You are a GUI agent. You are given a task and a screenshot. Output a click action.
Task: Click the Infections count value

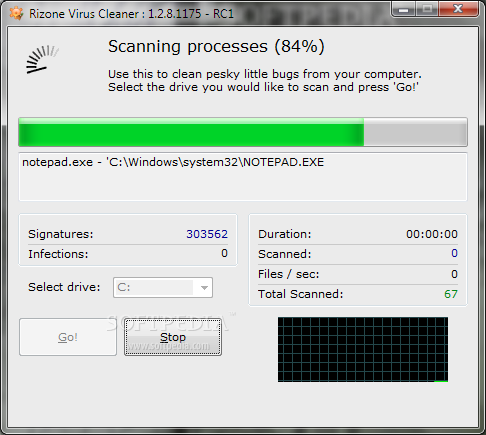(x=224, y=253)
